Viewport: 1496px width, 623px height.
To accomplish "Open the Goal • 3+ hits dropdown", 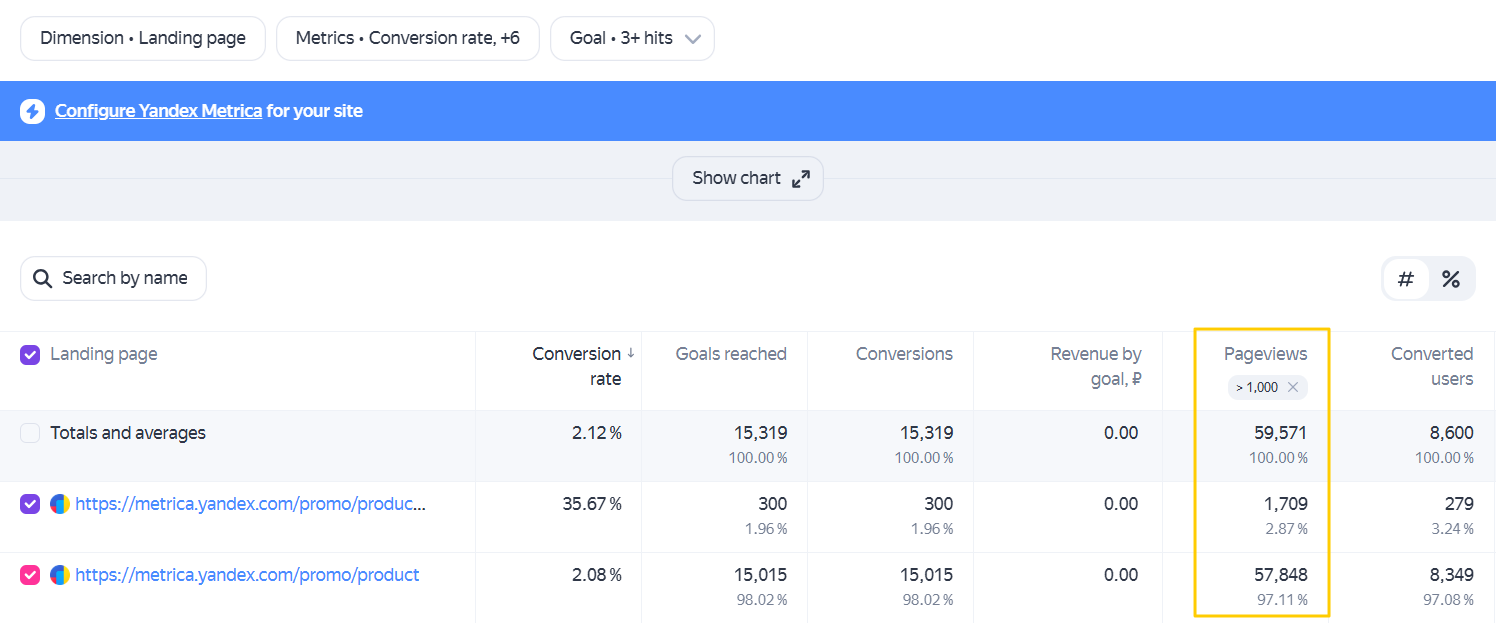I will pyautogui.click(x=632, y=38).
